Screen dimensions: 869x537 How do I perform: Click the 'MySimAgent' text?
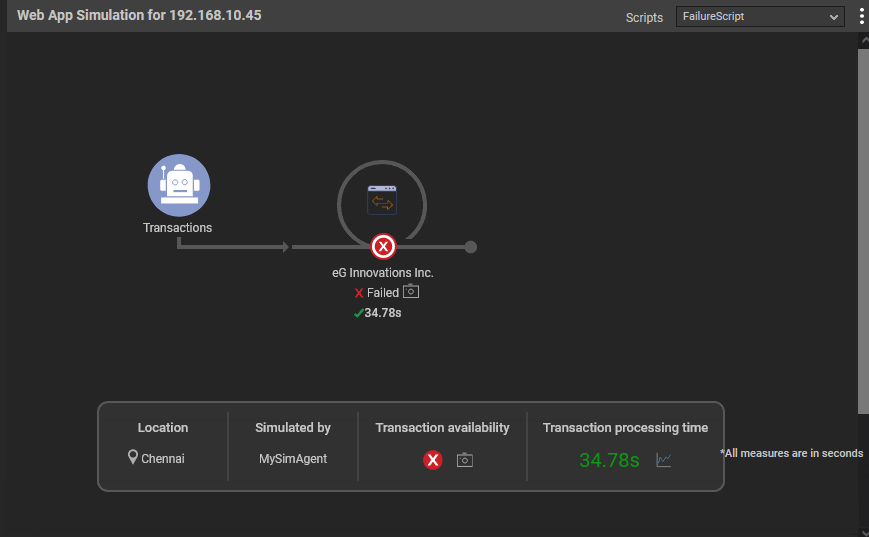293,459
